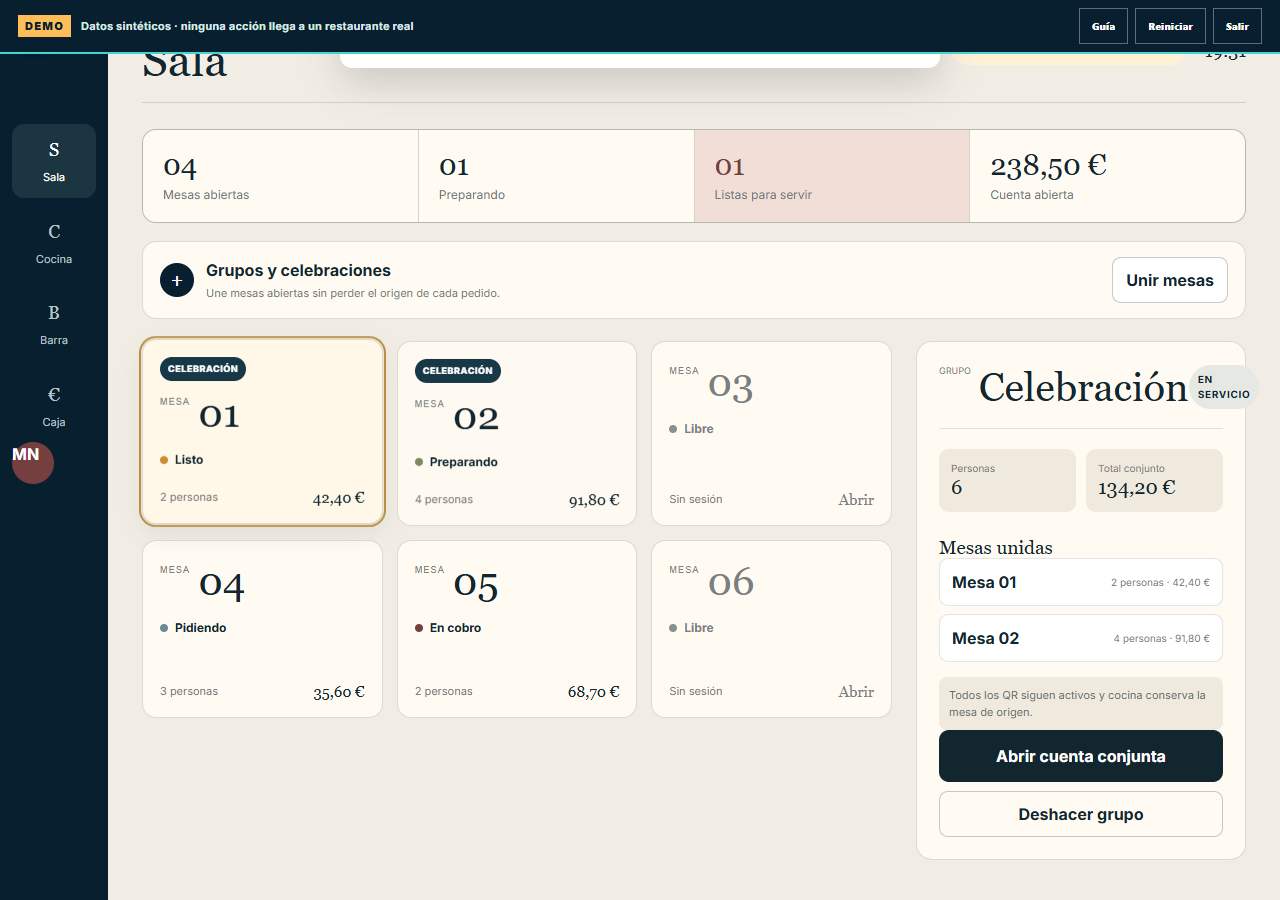Click the 68,70 € amount on Mesa 05
1280x900 pixels.
[x=594, y=692]
